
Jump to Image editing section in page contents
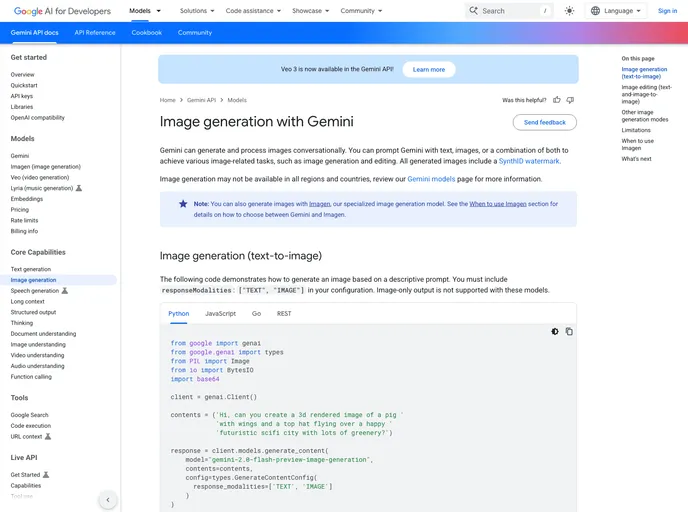click(646, 94)
